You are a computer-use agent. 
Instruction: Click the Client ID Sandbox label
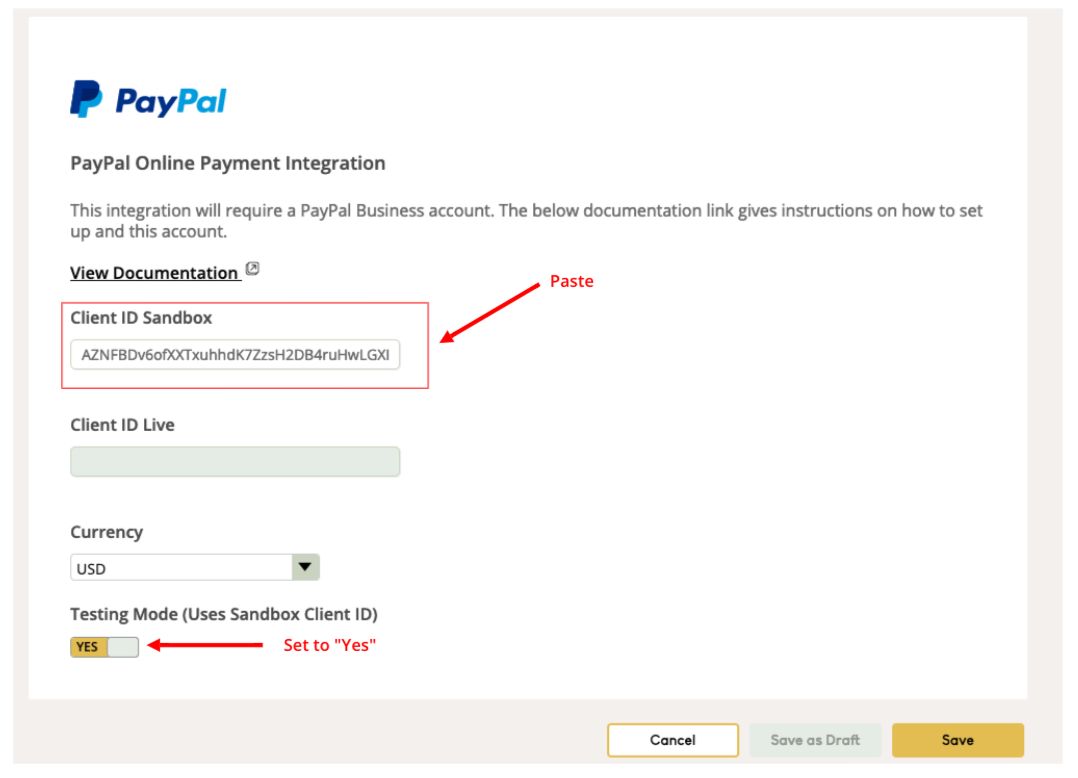point(141,318)
